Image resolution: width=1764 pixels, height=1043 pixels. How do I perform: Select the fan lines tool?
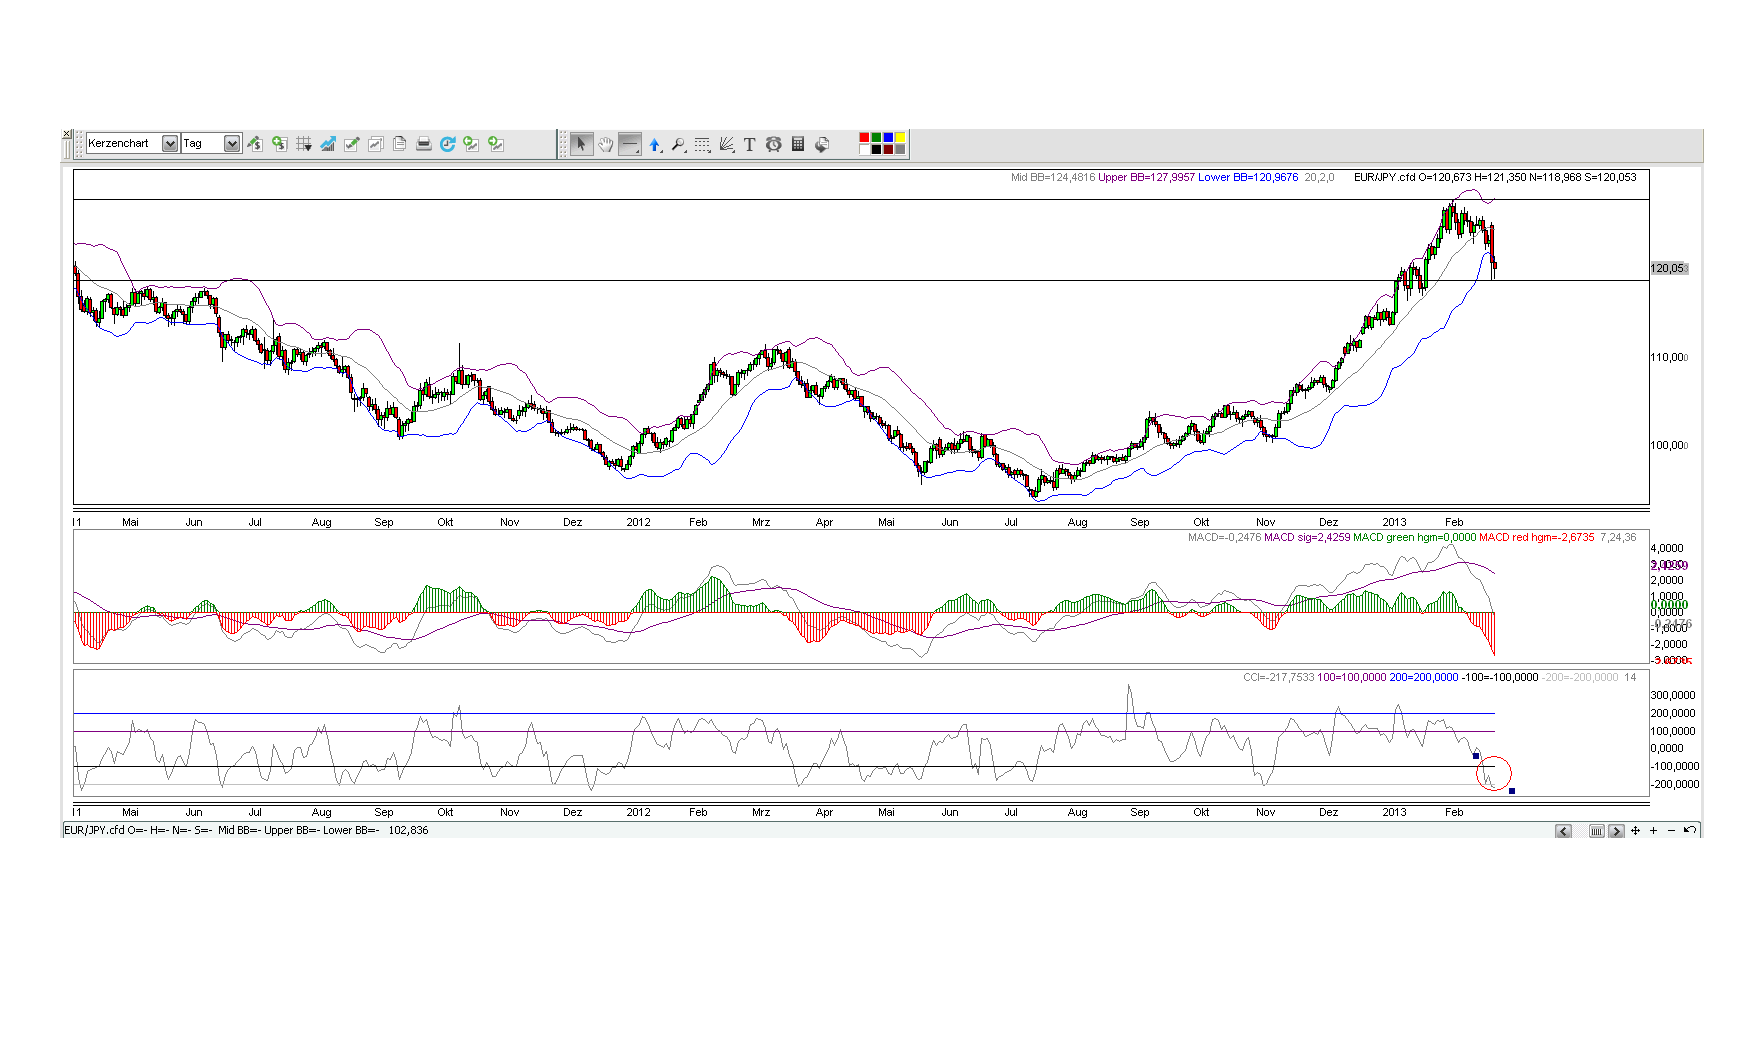726,144
